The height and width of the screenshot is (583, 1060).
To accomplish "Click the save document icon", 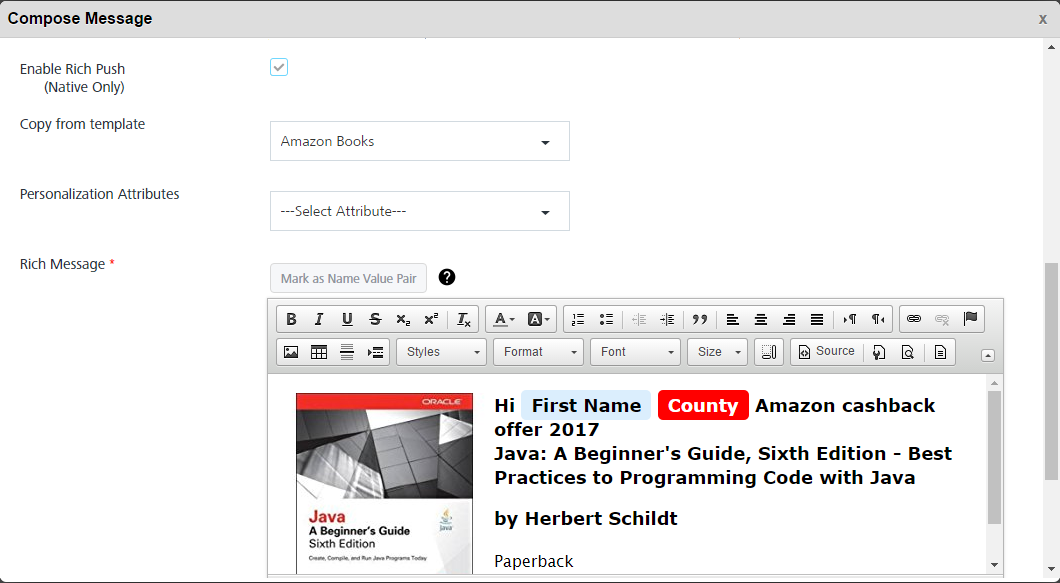I will coord(879,352).
